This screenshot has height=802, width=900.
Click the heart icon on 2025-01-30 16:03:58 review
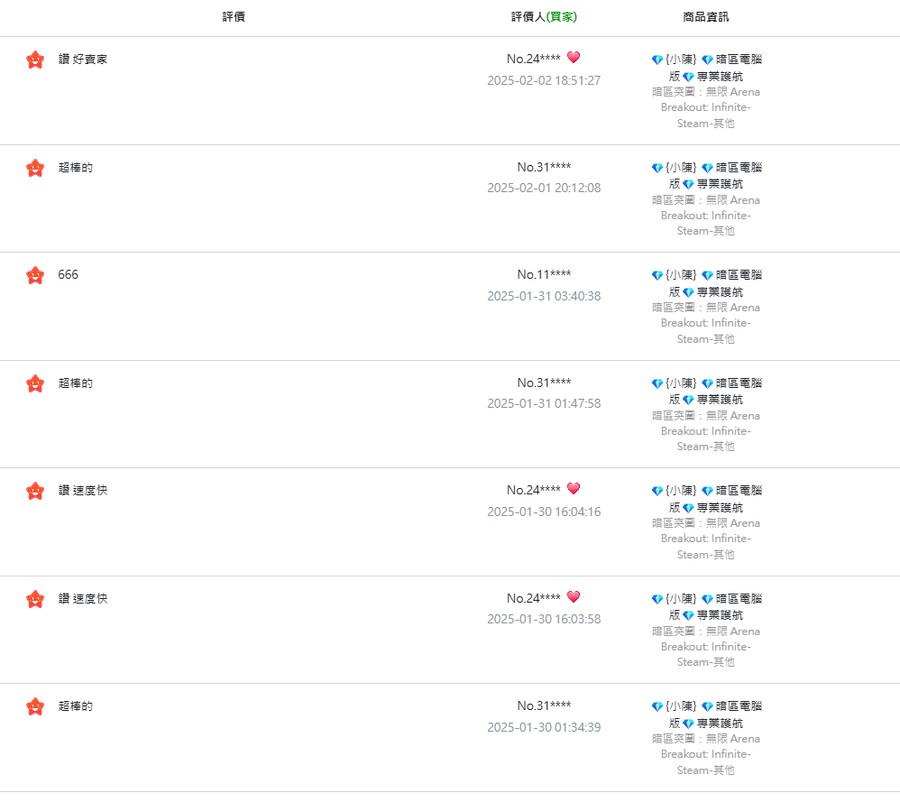pyautogui.click(x=573, y=596)
